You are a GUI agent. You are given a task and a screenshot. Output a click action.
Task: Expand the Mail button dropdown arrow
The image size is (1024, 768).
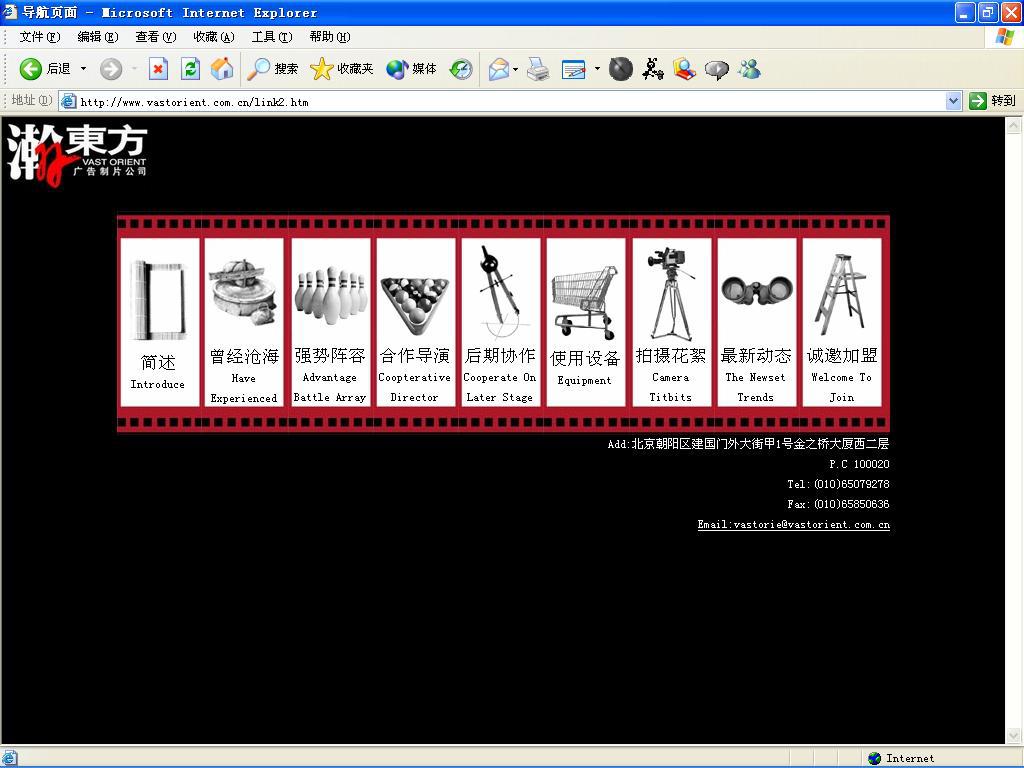tap(516, 69)
